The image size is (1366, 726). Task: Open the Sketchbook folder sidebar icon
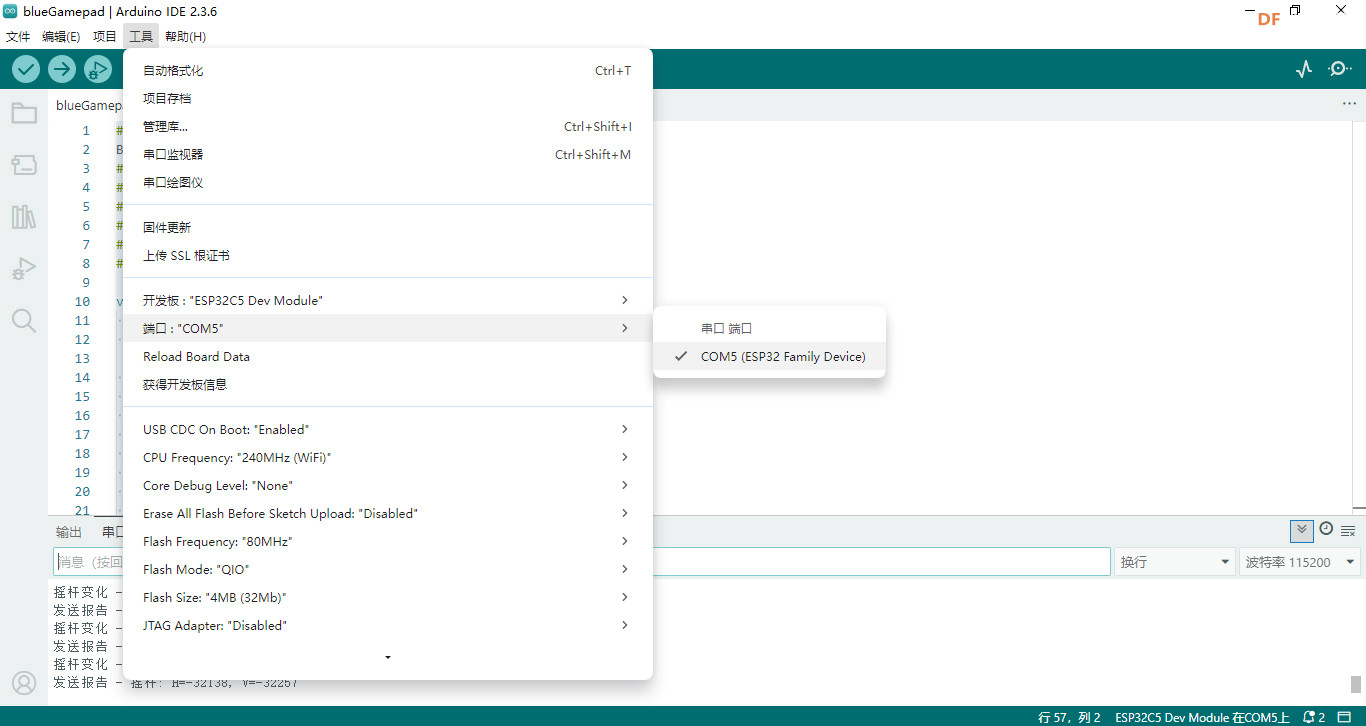[24, 113]
